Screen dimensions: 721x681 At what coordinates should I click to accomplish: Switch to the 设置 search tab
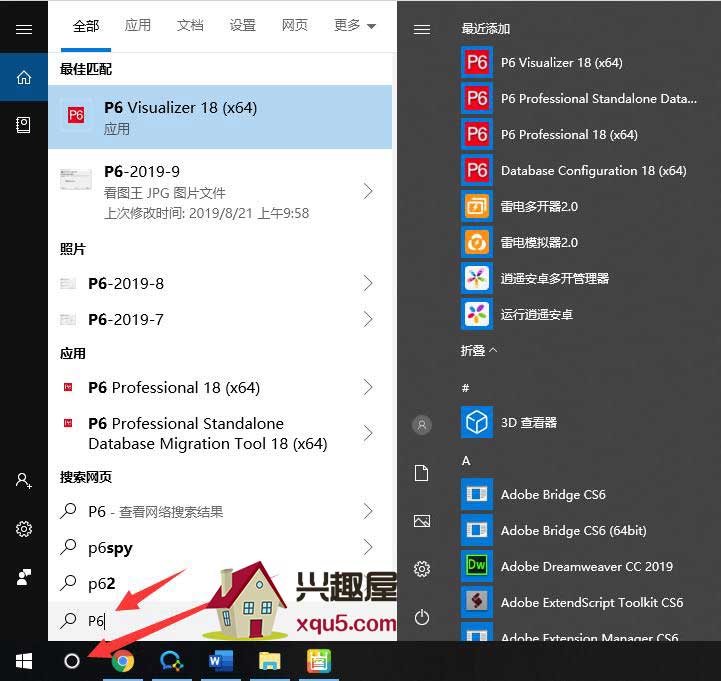tap(242, 25)
